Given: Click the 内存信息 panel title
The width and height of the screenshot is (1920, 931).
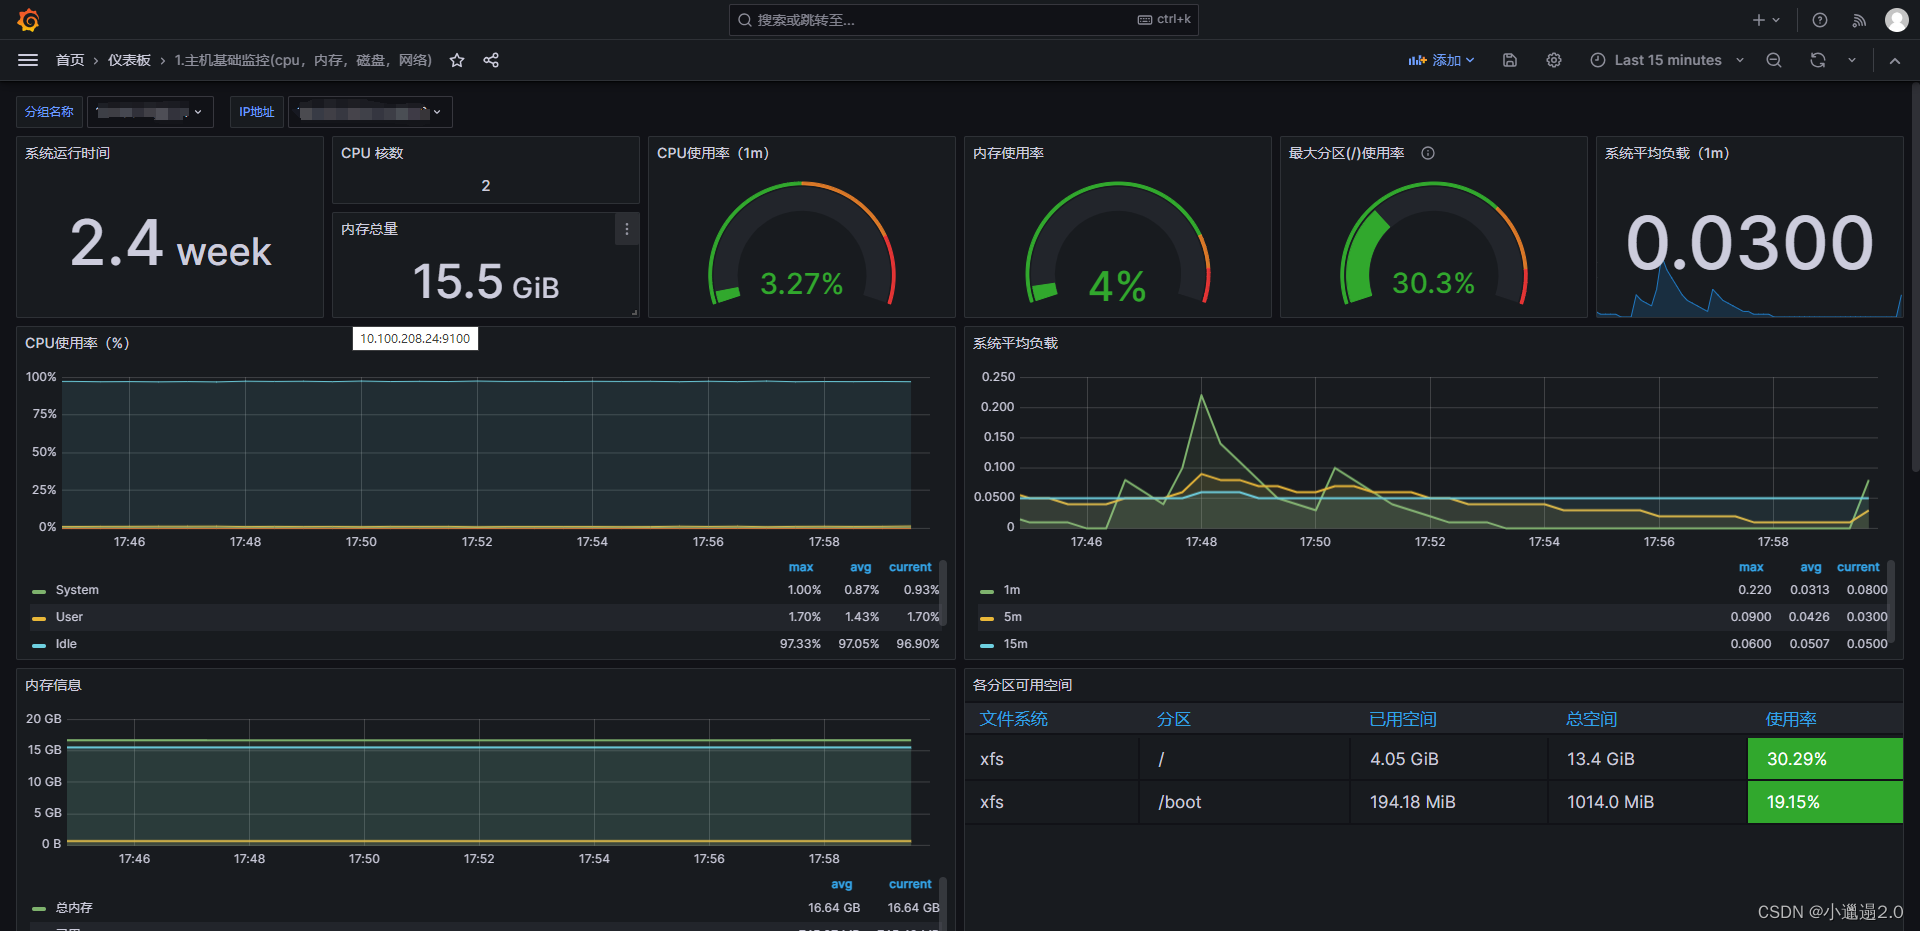Looking at the screenshot, I should point(53,685).
